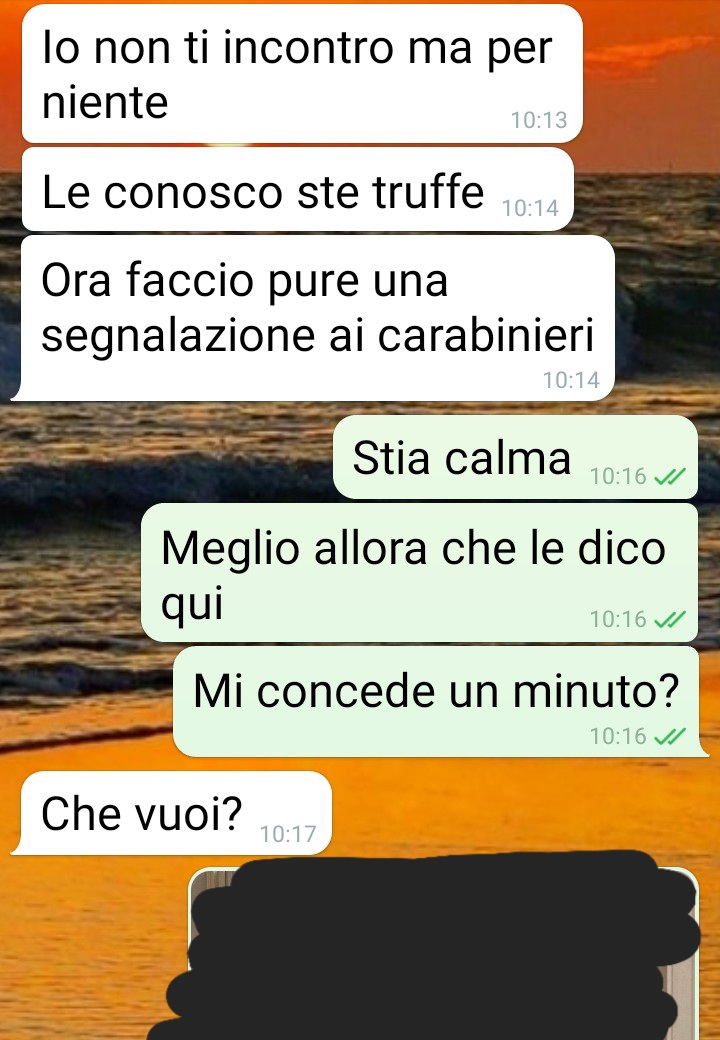Click the 10:16 timestamp next to 'Stia calma'
This screenshot has height=1040, width=720.
pos(618,476)
